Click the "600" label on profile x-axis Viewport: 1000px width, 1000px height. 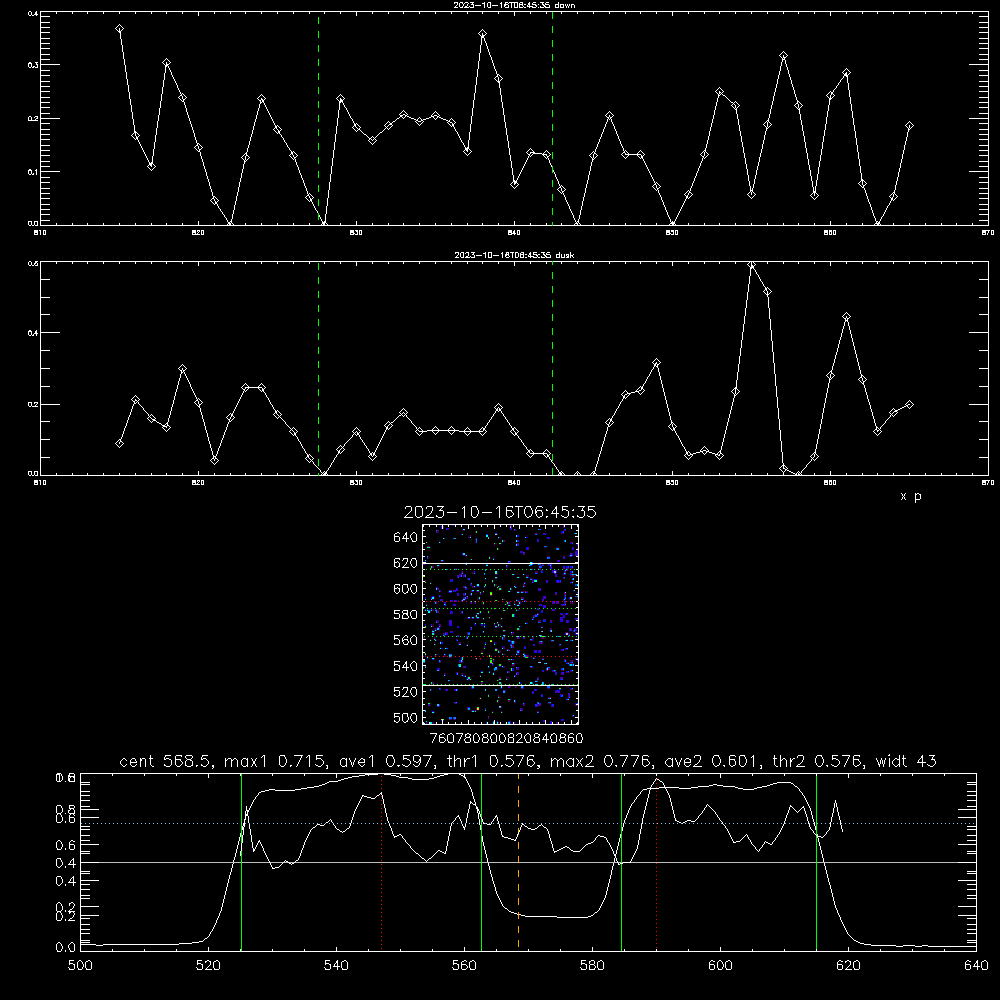721,966
